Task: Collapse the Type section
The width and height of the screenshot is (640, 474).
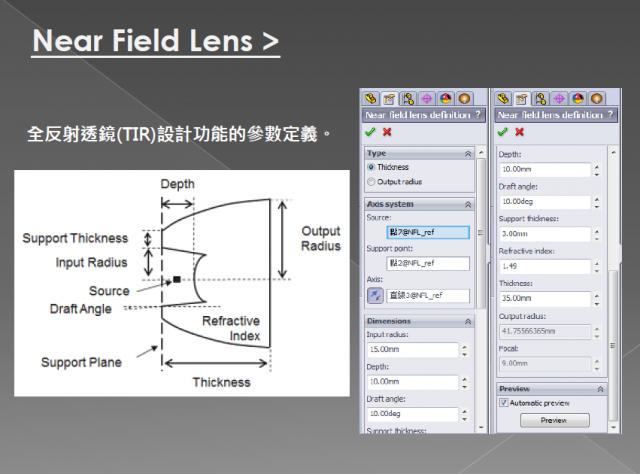Action: [x=467, y=153]
